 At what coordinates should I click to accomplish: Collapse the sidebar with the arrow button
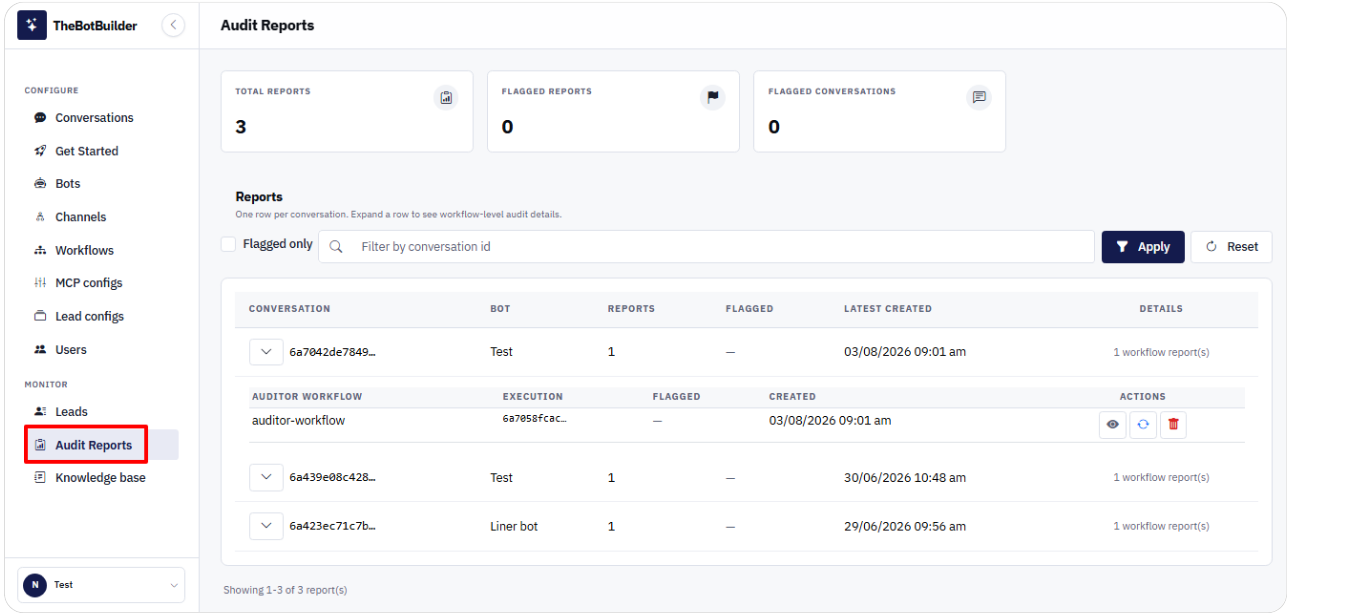click(173, 25)
